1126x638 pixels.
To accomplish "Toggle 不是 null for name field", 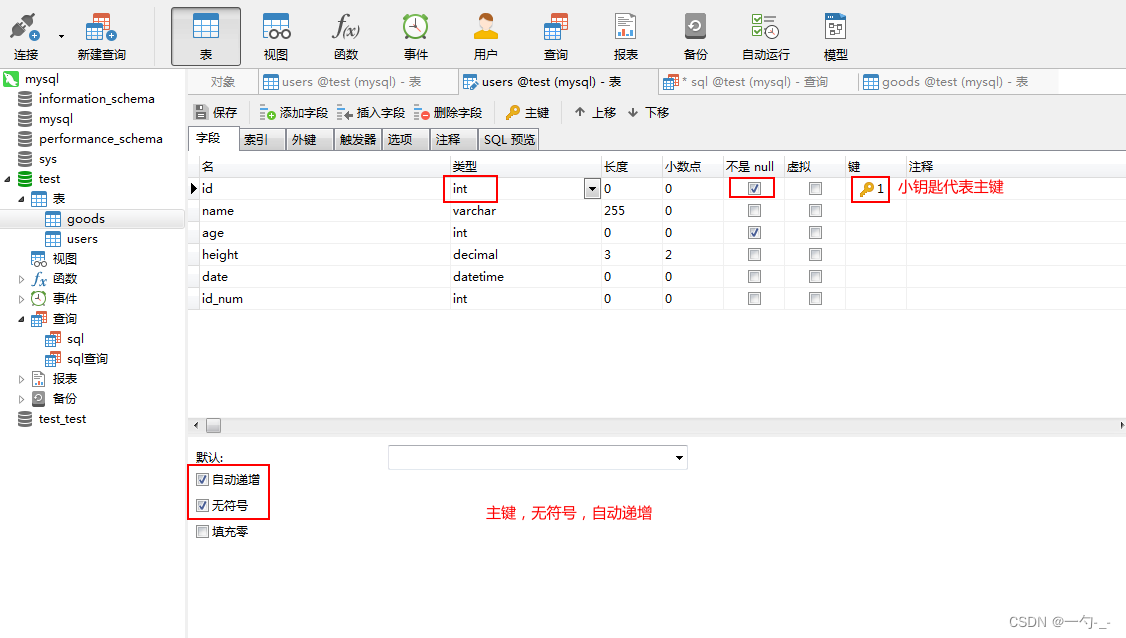I will click(754, 211).
